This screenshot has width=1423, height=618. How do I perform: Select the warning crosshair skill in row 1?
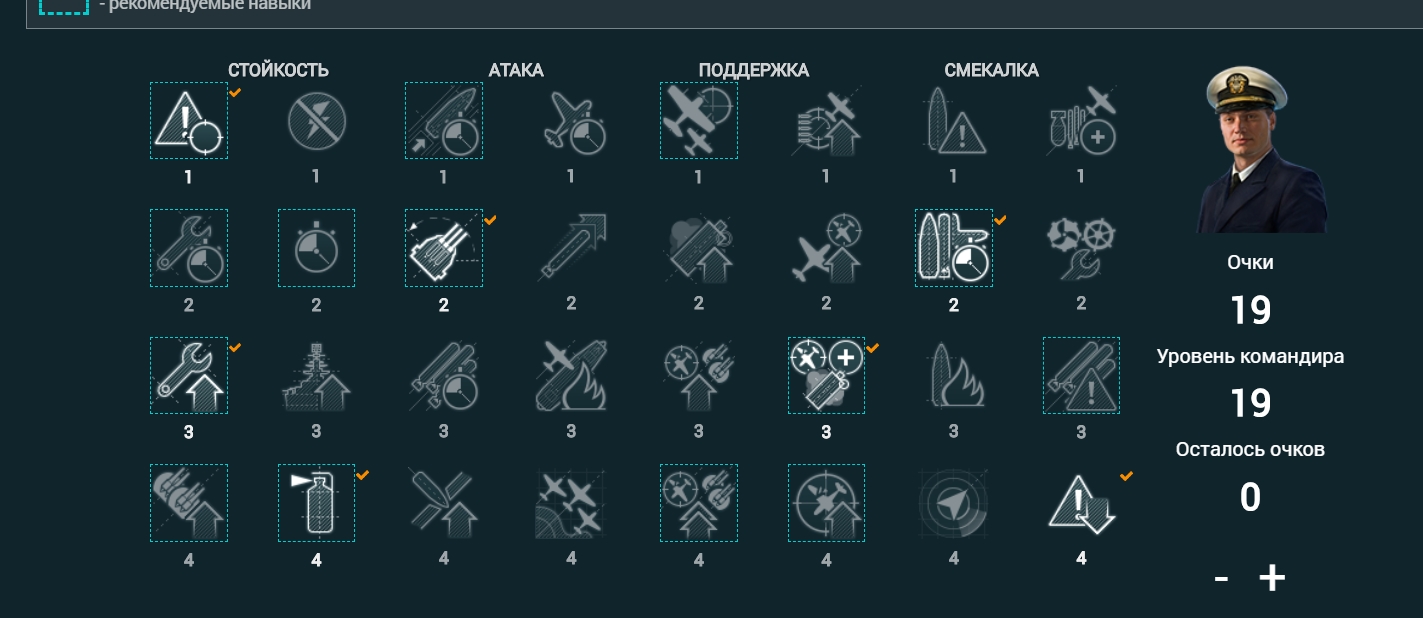(x=189, y=120)
